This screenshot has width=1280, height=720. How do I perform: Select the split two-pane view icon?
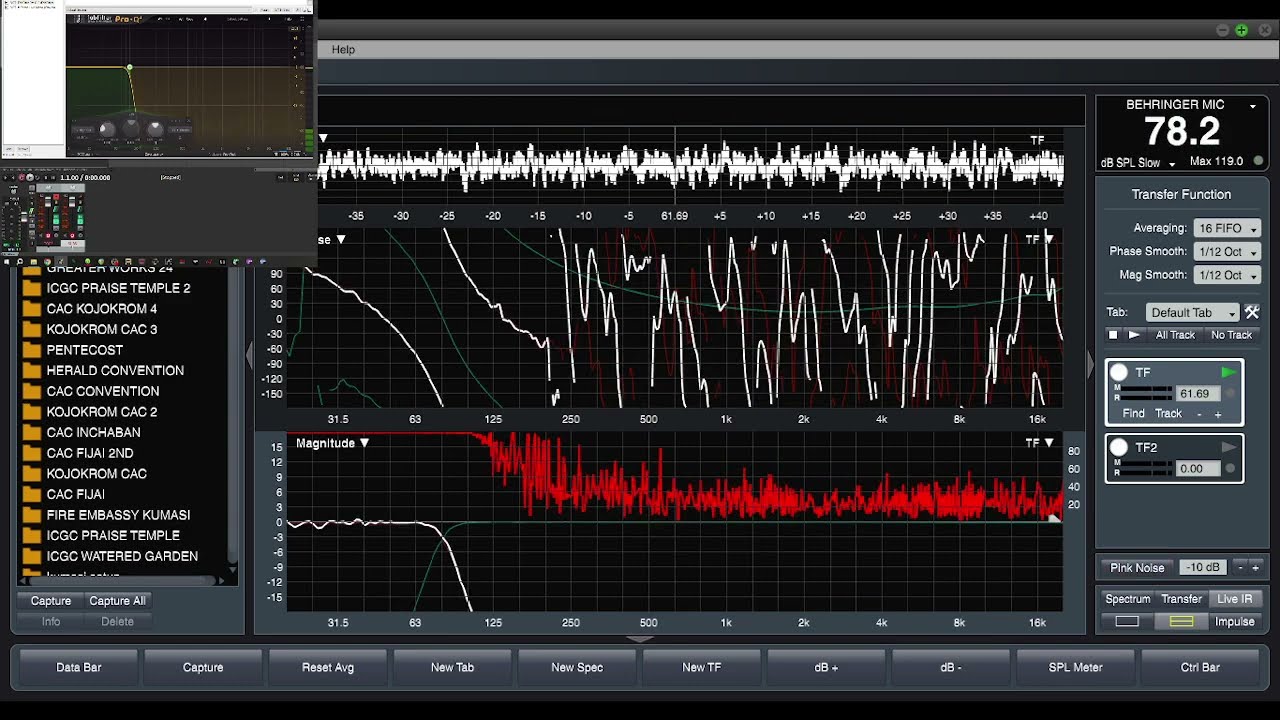point(1181,622)
